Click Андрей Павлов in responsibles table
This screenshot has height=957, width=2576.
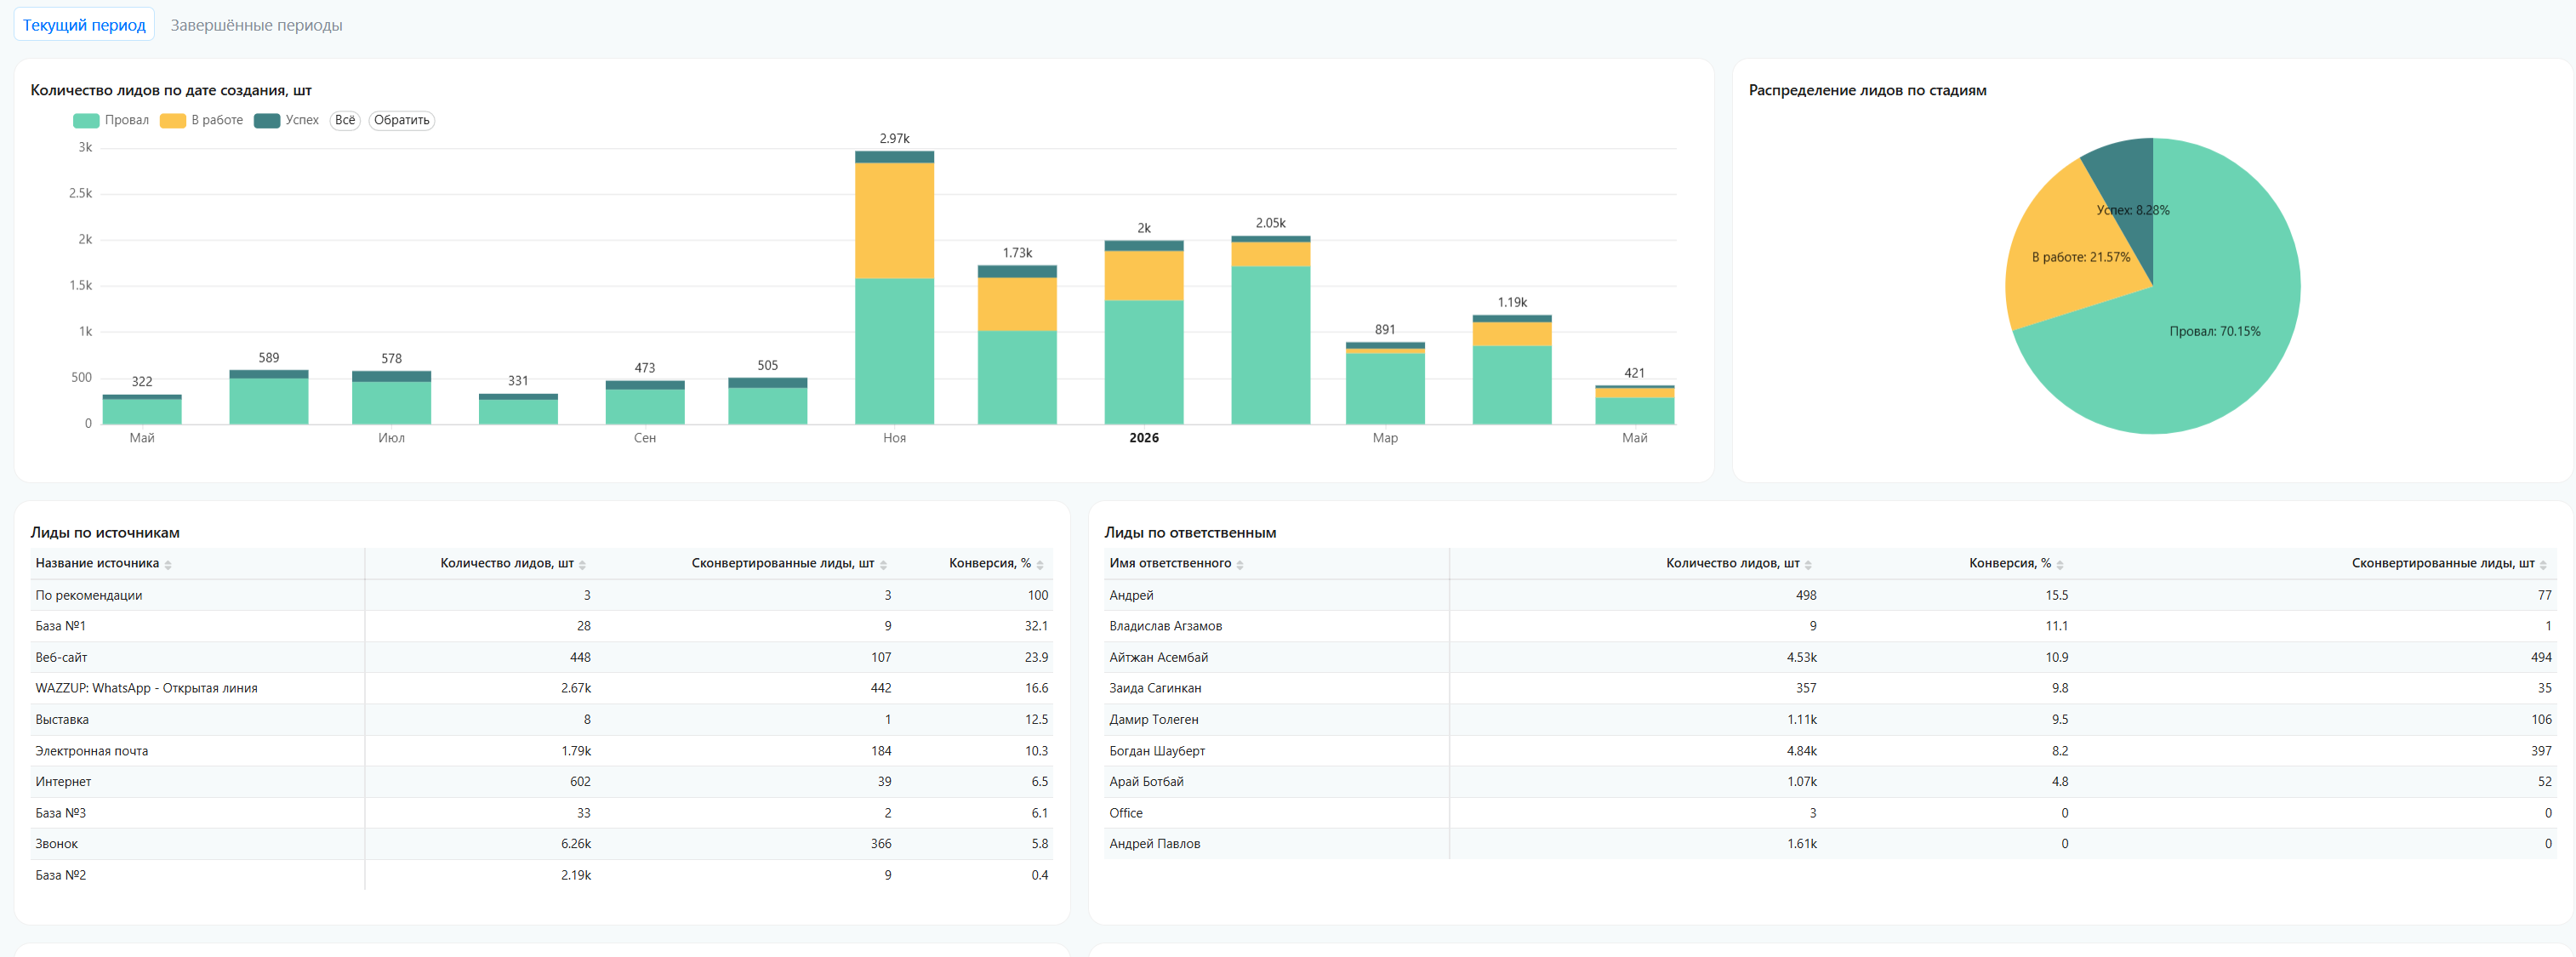pyautogui.click(x=1154, y=844)
